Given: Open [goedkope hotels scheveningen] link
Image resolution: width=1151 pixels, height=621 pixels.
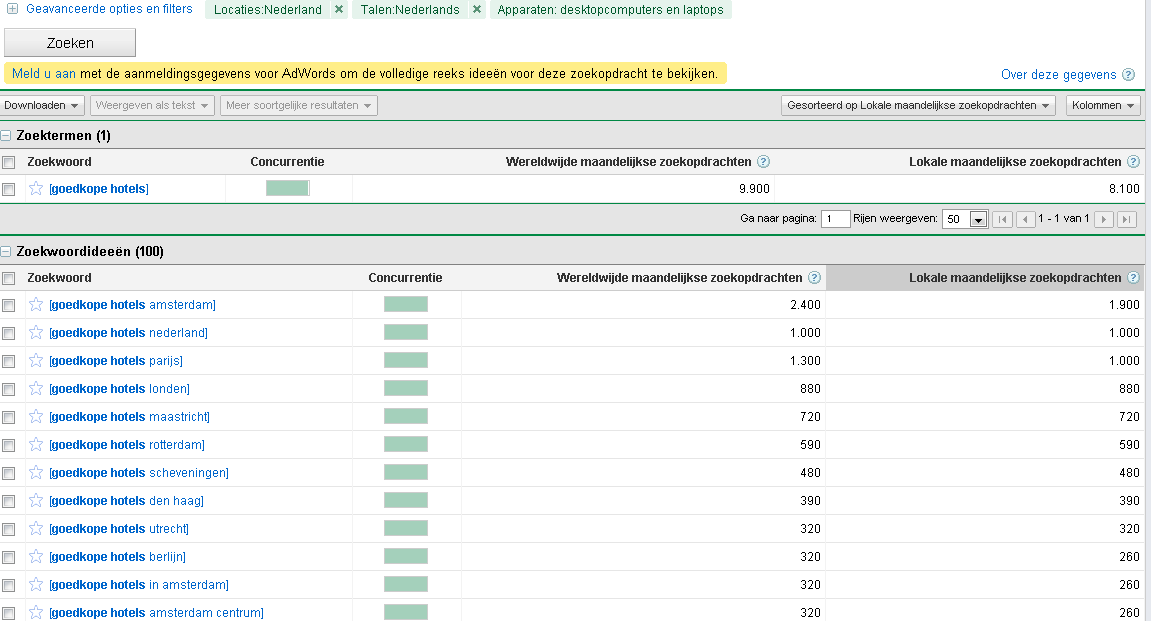Looking at the screenshot, I should click(139, 472).
